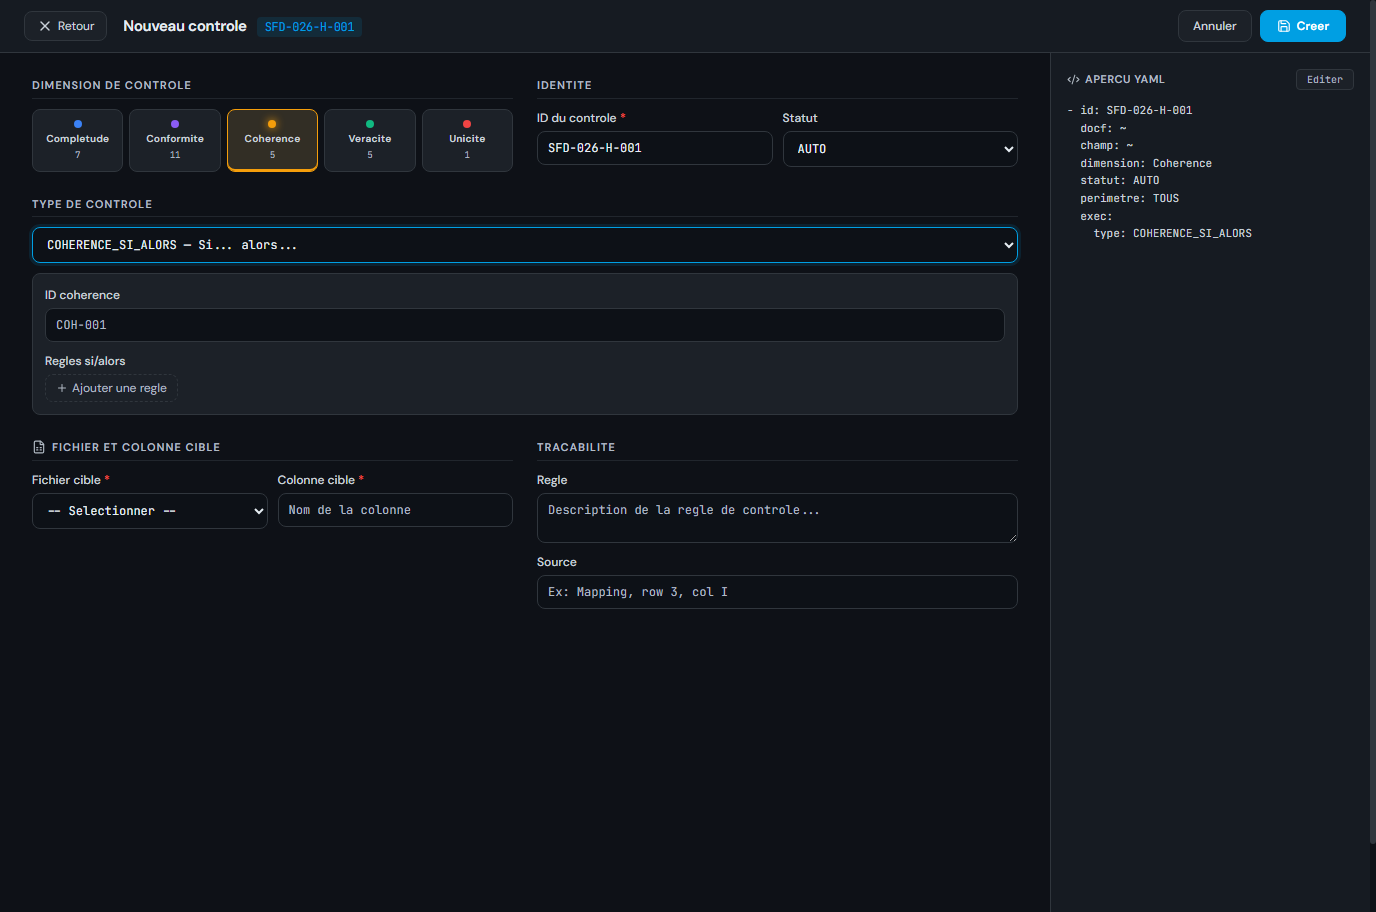The width and height of the screenshot is (1376, 912).
Task: Click the code icon beside Apercu YAML
Action: [1073, 79]
